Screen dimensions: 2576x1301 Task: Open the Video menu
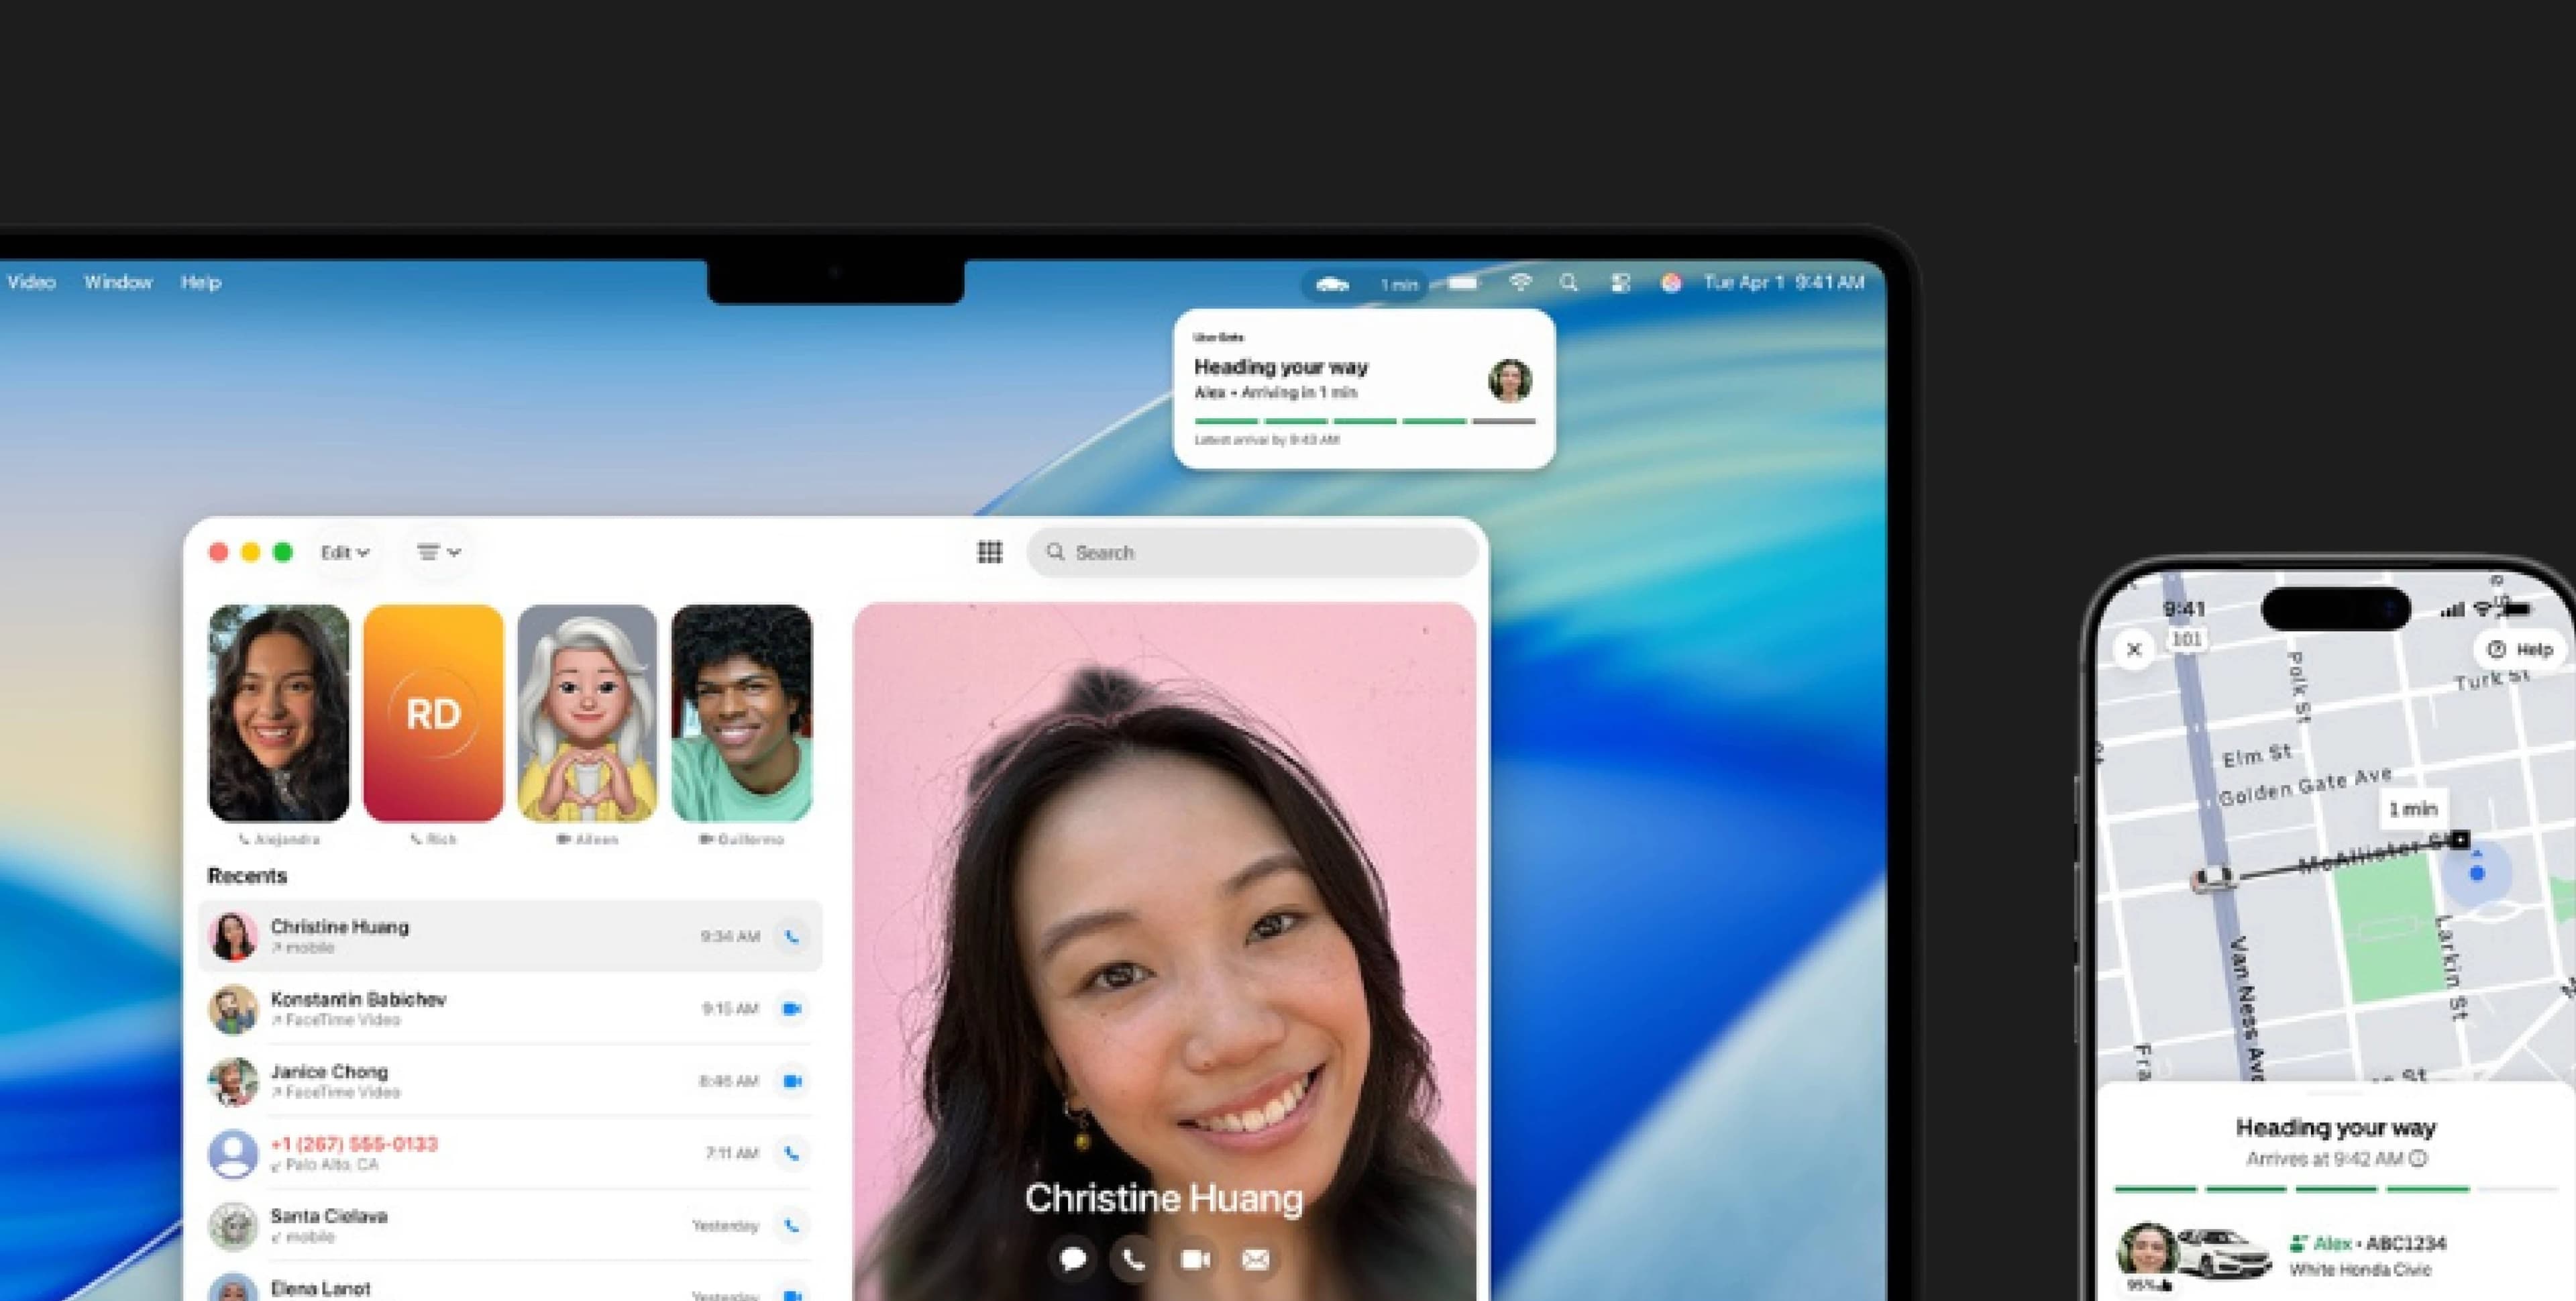point(31,283)
